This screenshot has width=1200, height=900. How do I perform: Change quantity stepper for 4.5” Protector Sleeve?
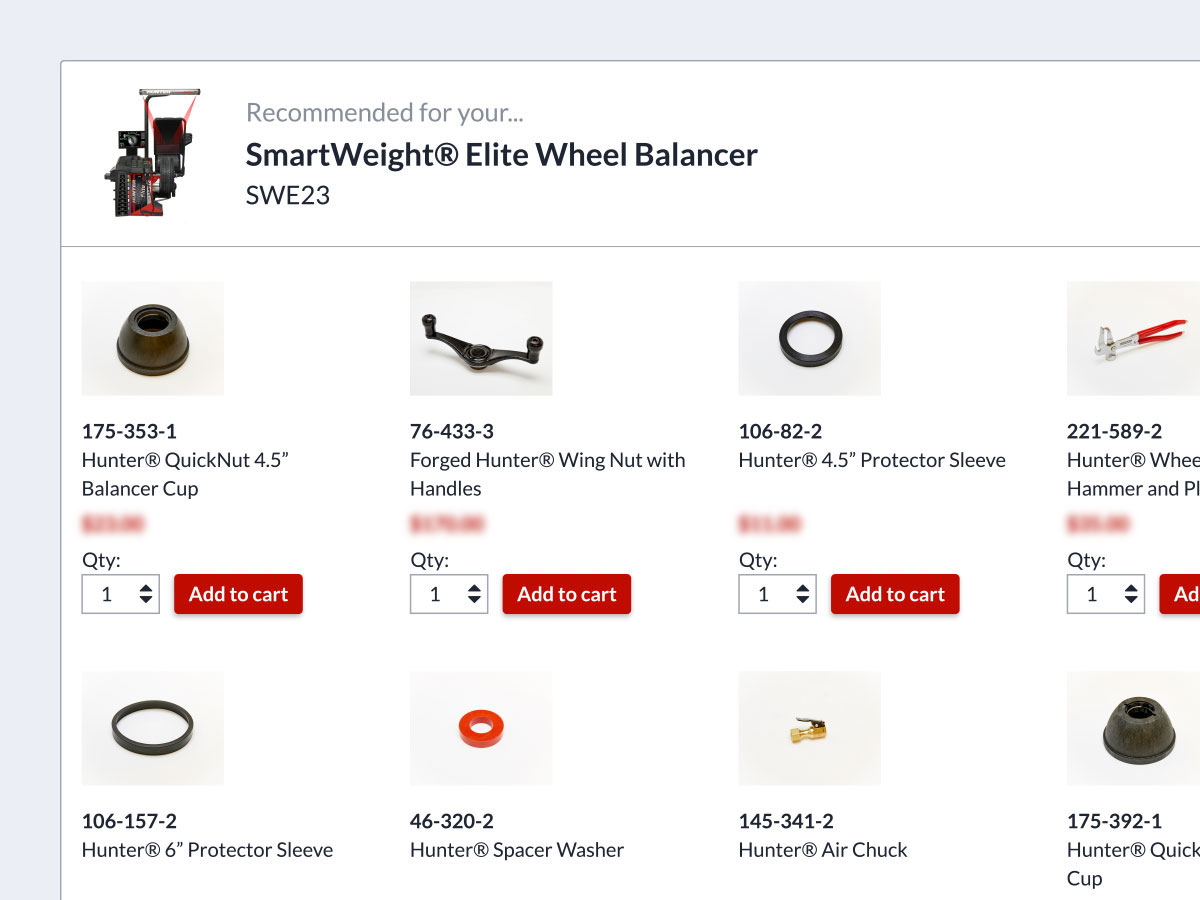click(803, 594)
